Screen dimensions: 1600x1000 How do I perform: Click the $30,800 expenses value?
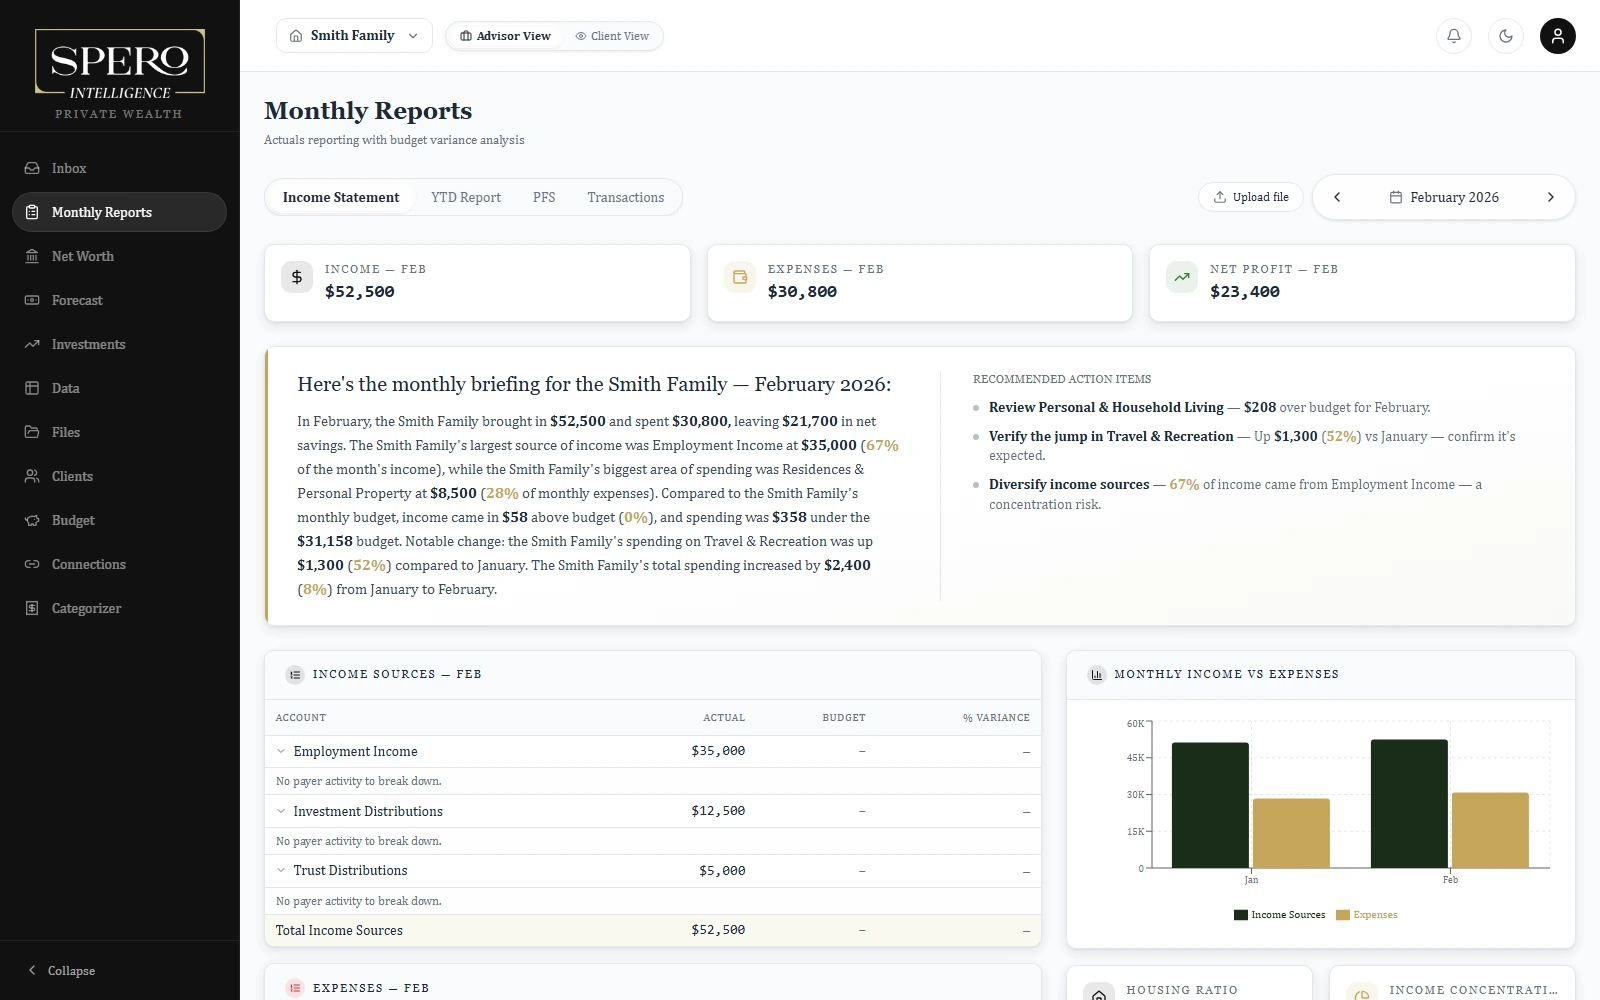point(802,292)
